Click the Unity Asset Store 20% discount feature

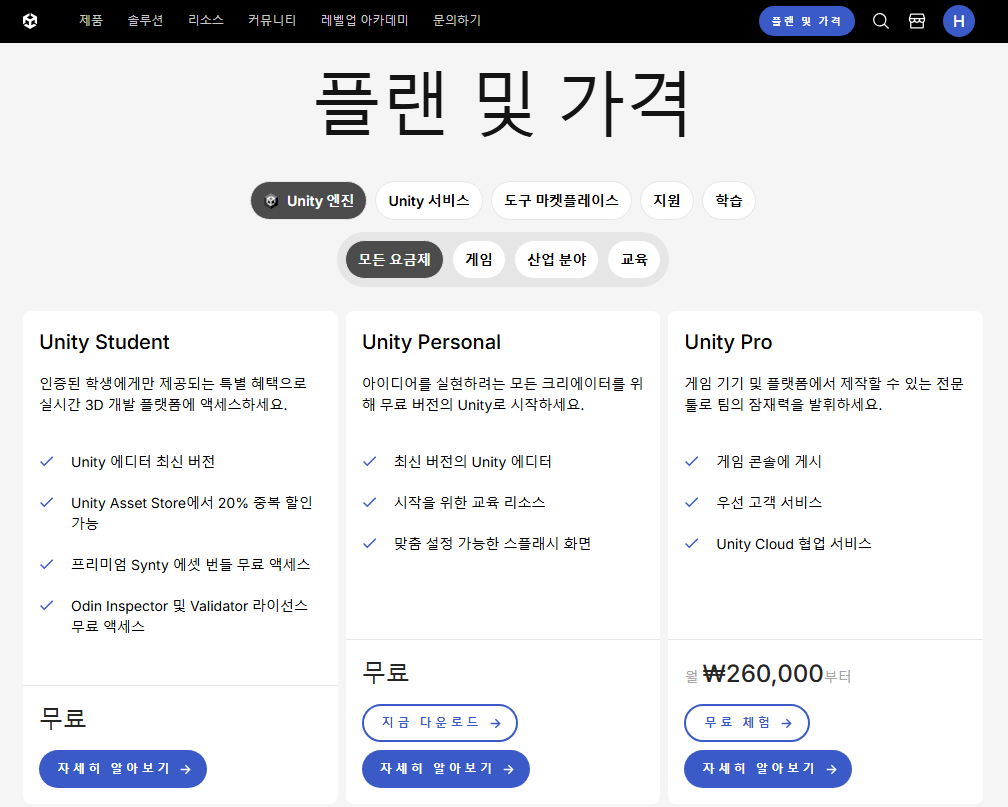point(192,512)
